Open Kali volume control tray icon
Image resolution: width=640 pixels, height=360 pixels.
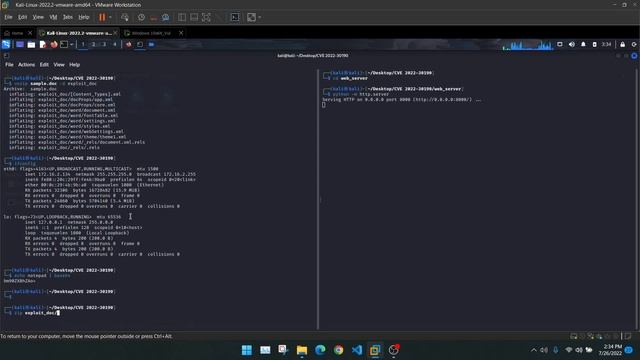click(x=572, y=44)
